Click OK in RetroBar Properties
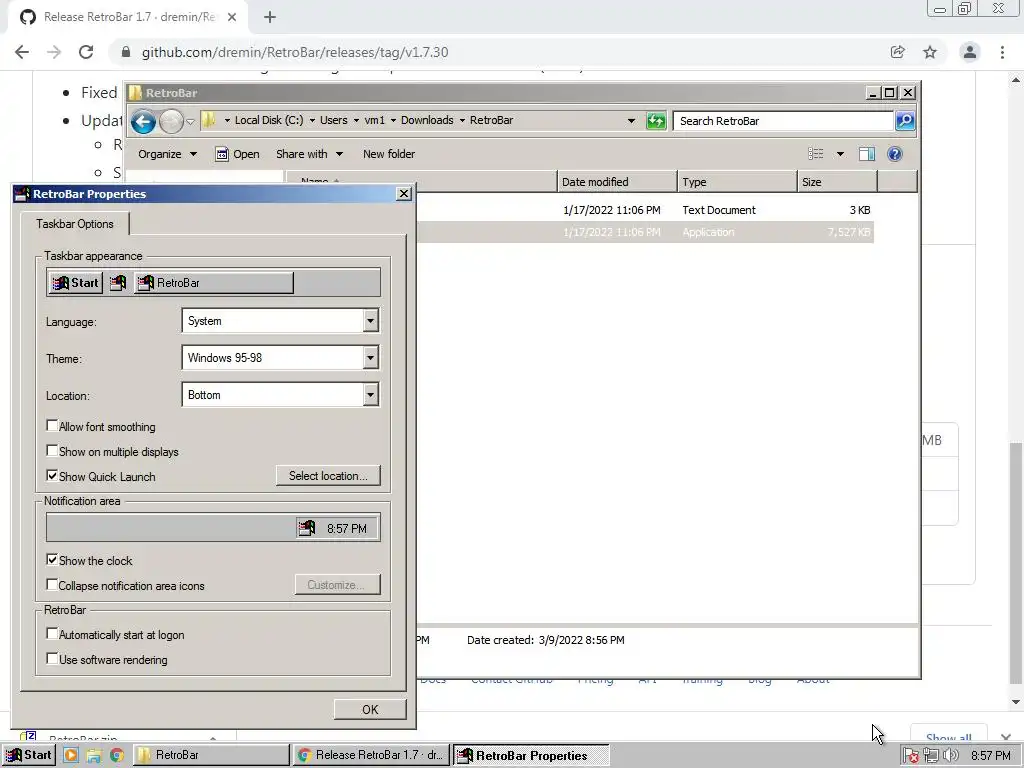 pos(370,709)
